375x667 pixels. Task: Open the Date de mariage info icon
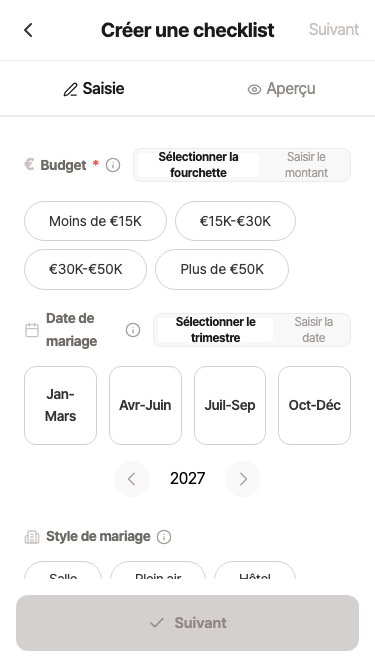click(133, 330)
